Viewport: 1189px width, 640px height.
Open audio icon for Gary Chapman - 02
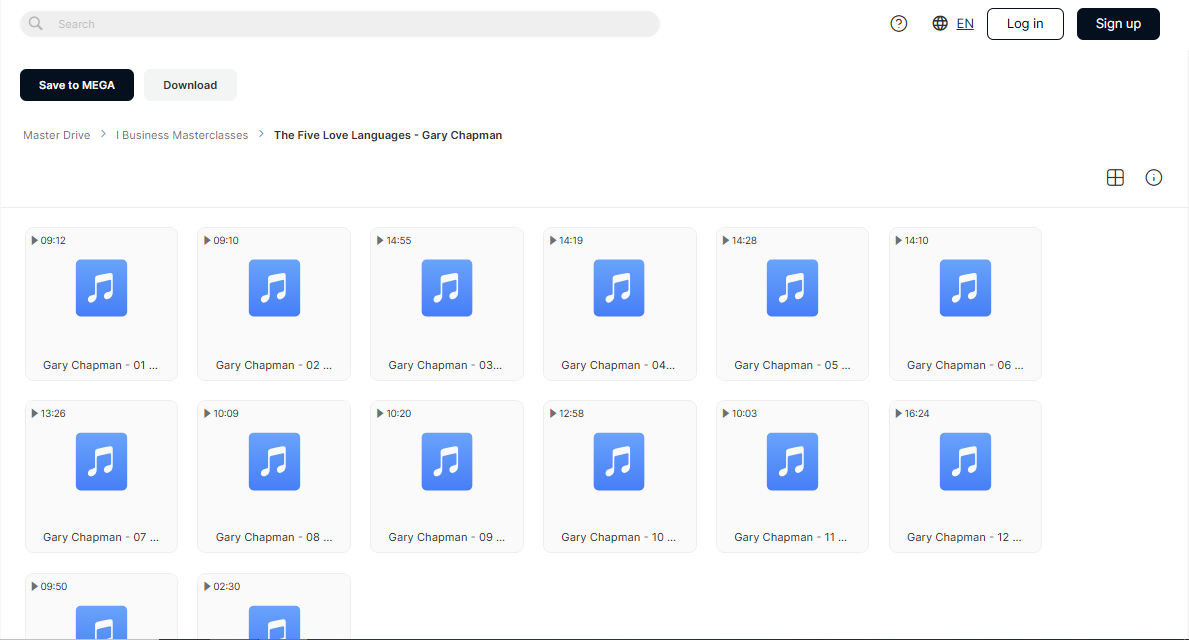(275, 288)
